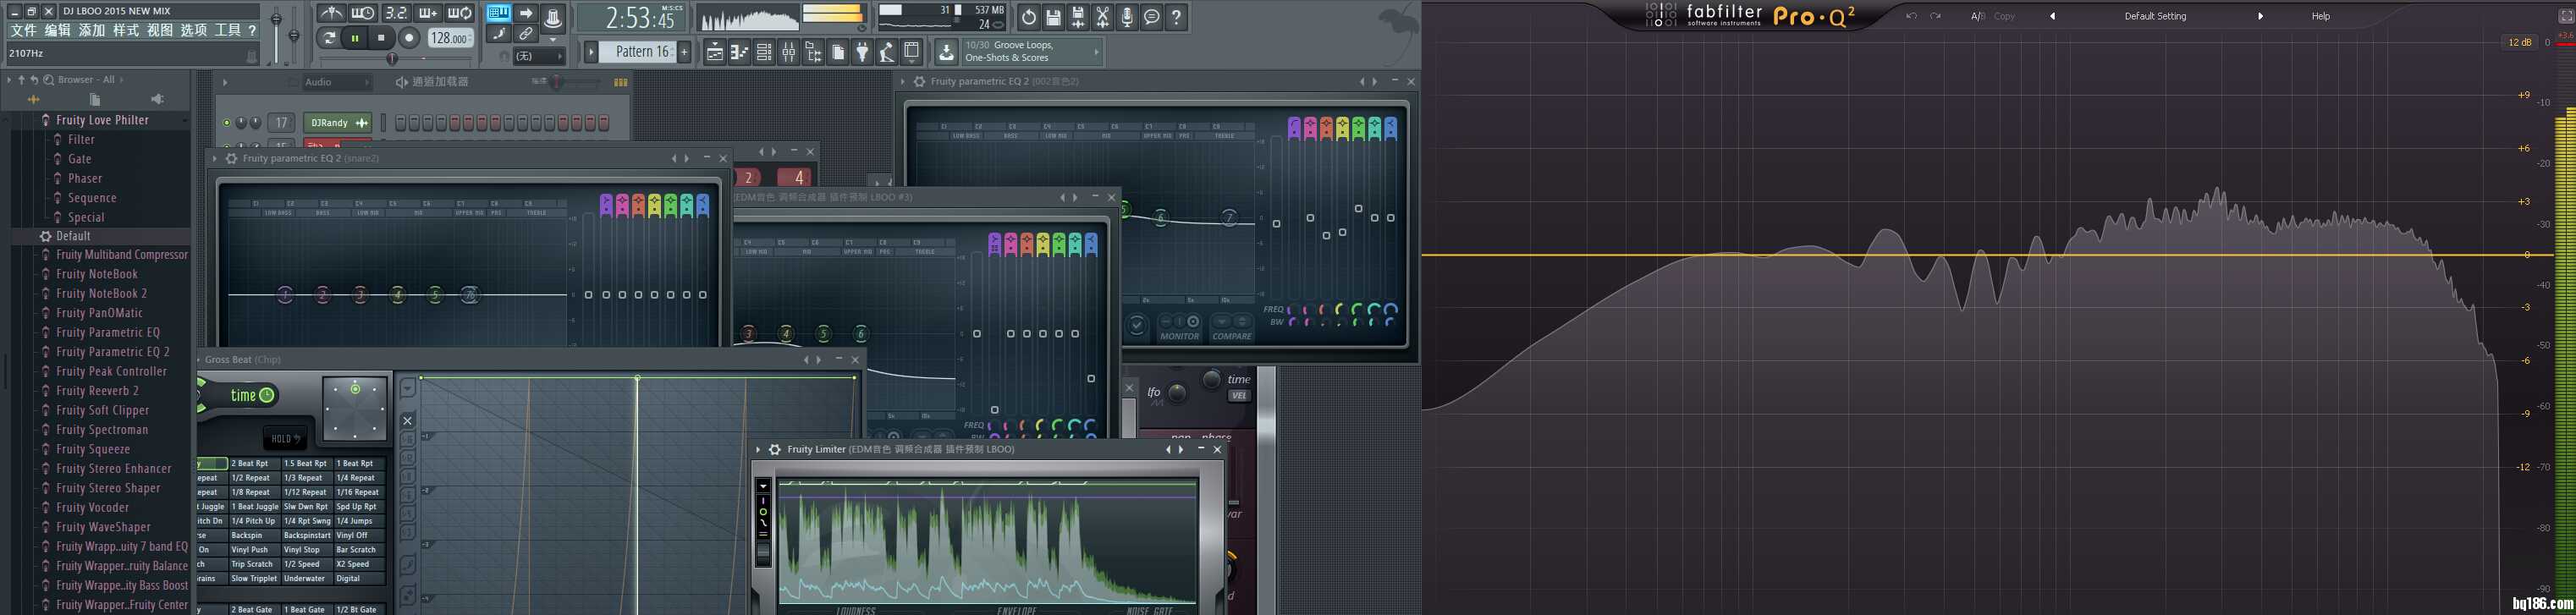Switch pattern/song mode button
Screen dimensions: 2576x615
click(329, 38)
